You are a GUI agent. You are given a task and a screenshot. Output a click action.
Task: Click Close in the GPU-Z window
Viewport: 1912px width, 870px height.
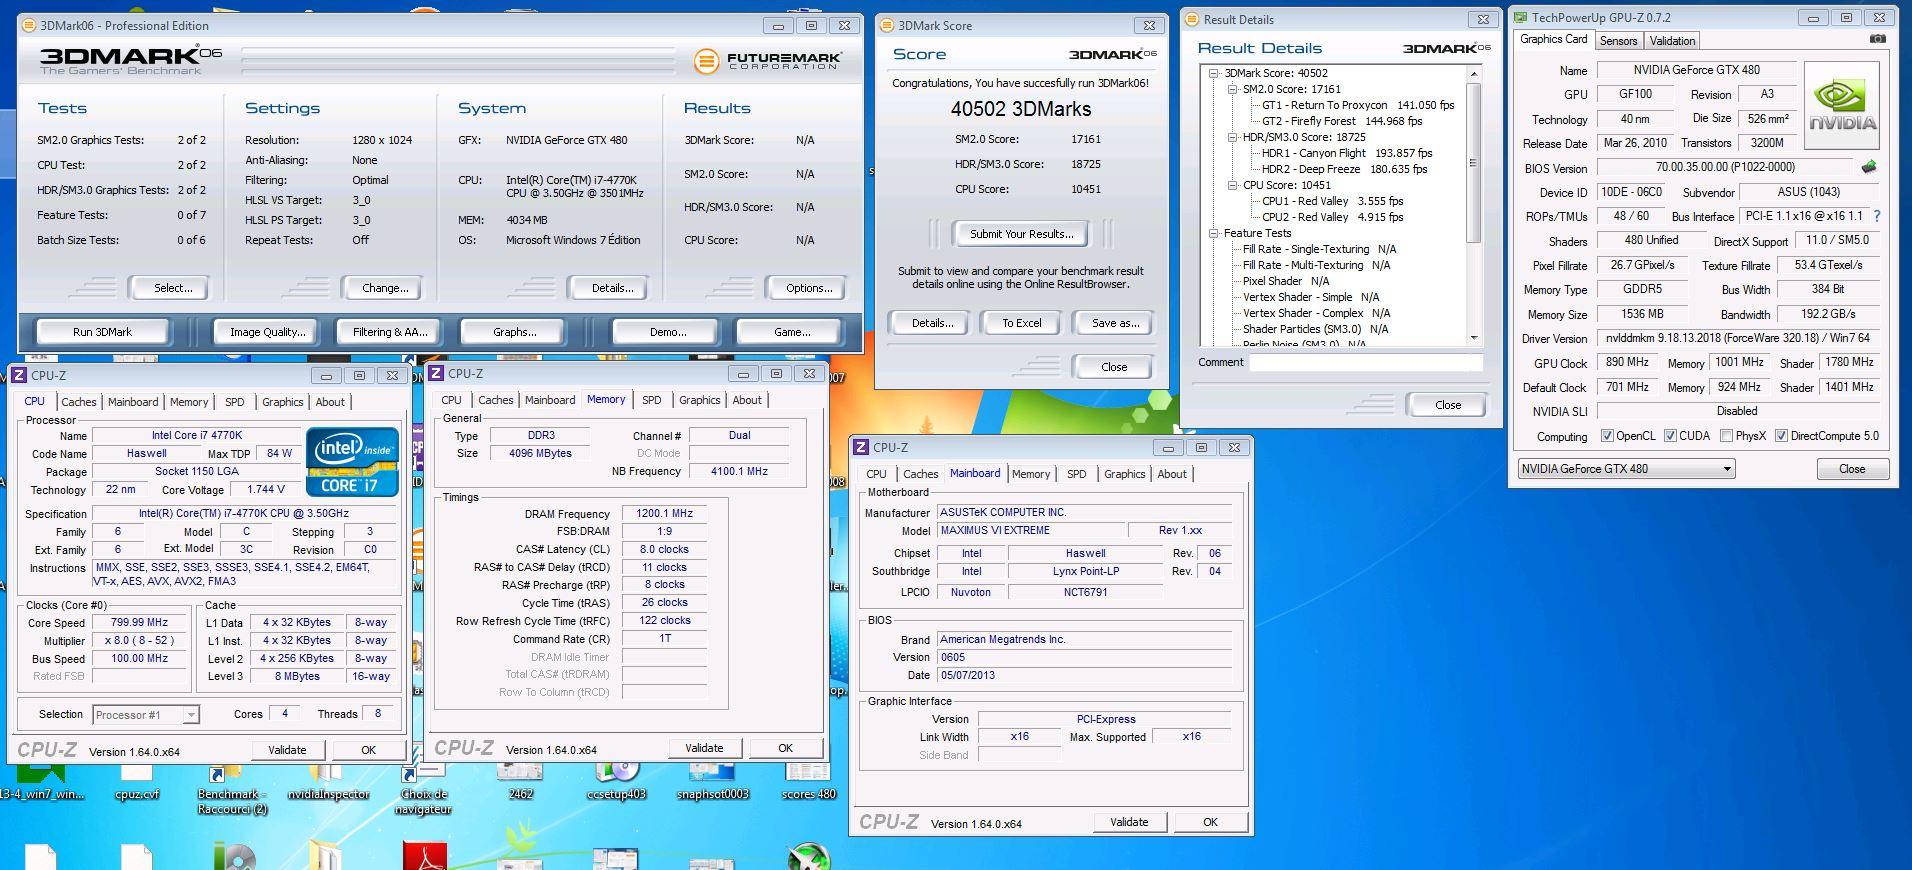pyautogui.click(x=1852, y=468)
